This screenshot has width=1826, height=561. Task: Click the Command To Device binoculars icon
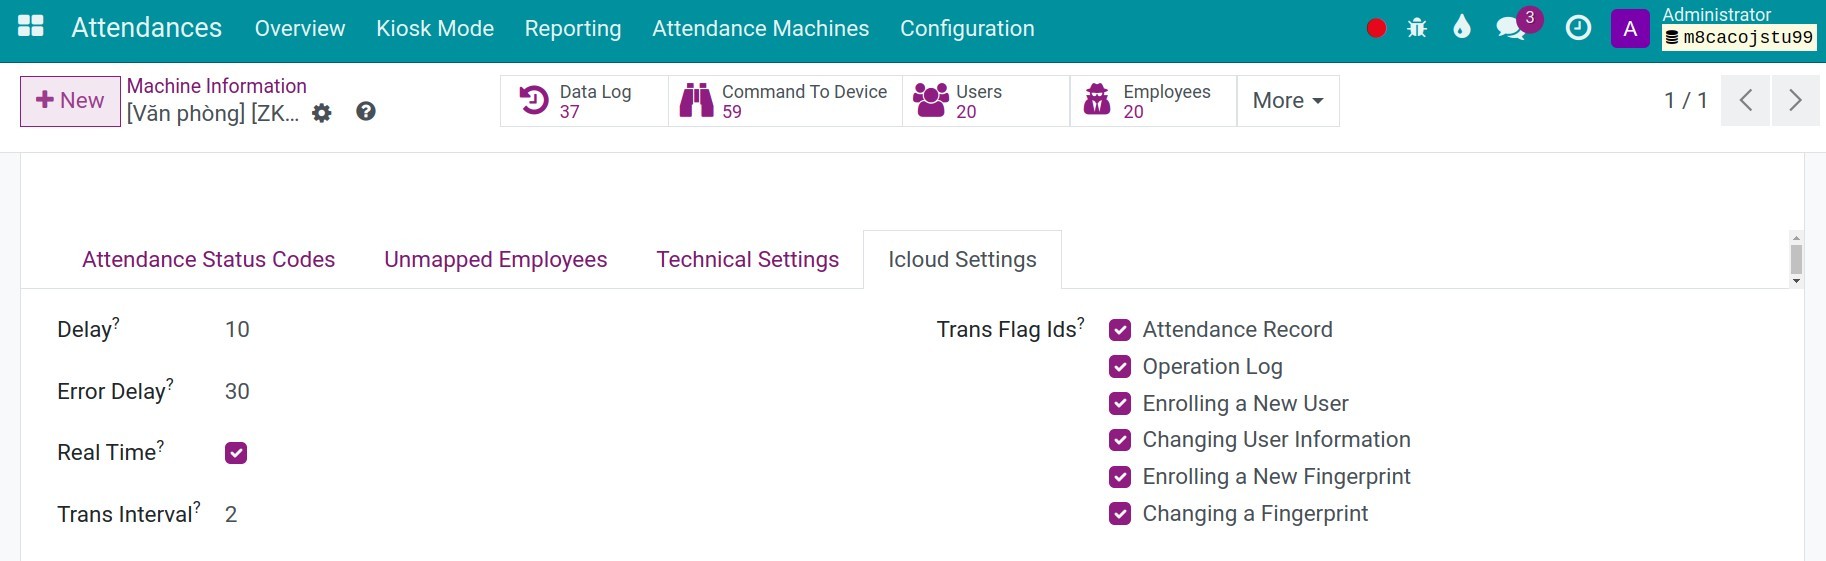[x=696, y=101]
